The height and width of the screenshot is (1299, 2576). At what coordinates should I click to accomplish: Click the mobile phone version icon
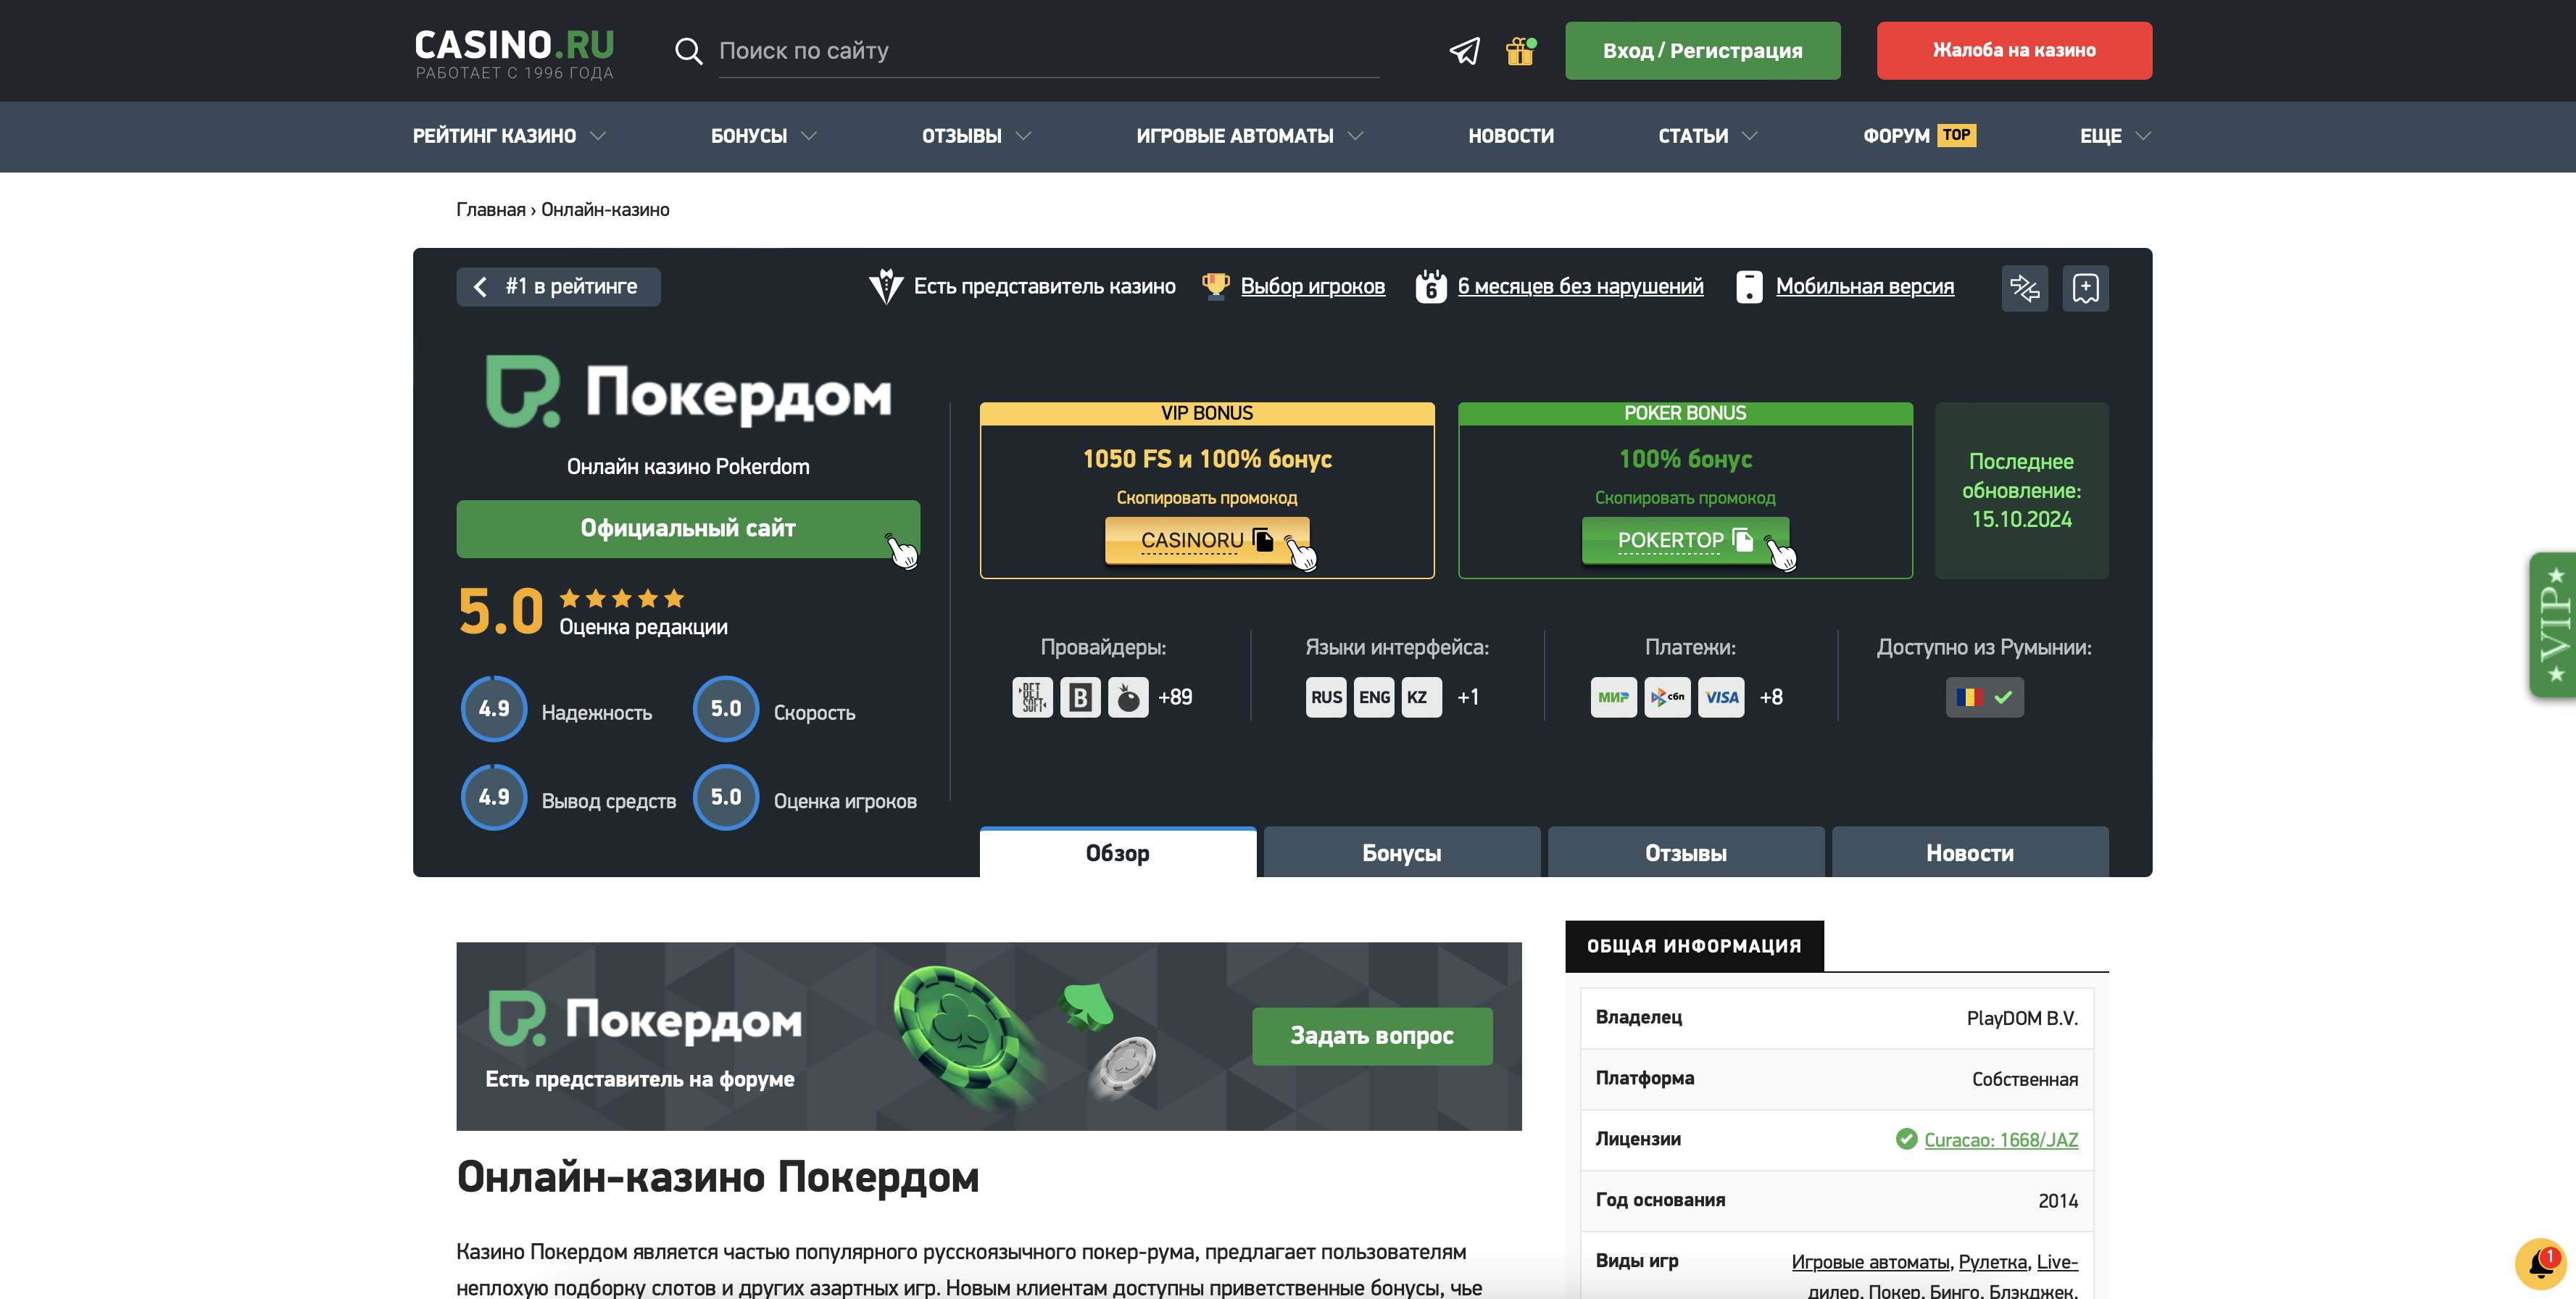coord(1749,287)
